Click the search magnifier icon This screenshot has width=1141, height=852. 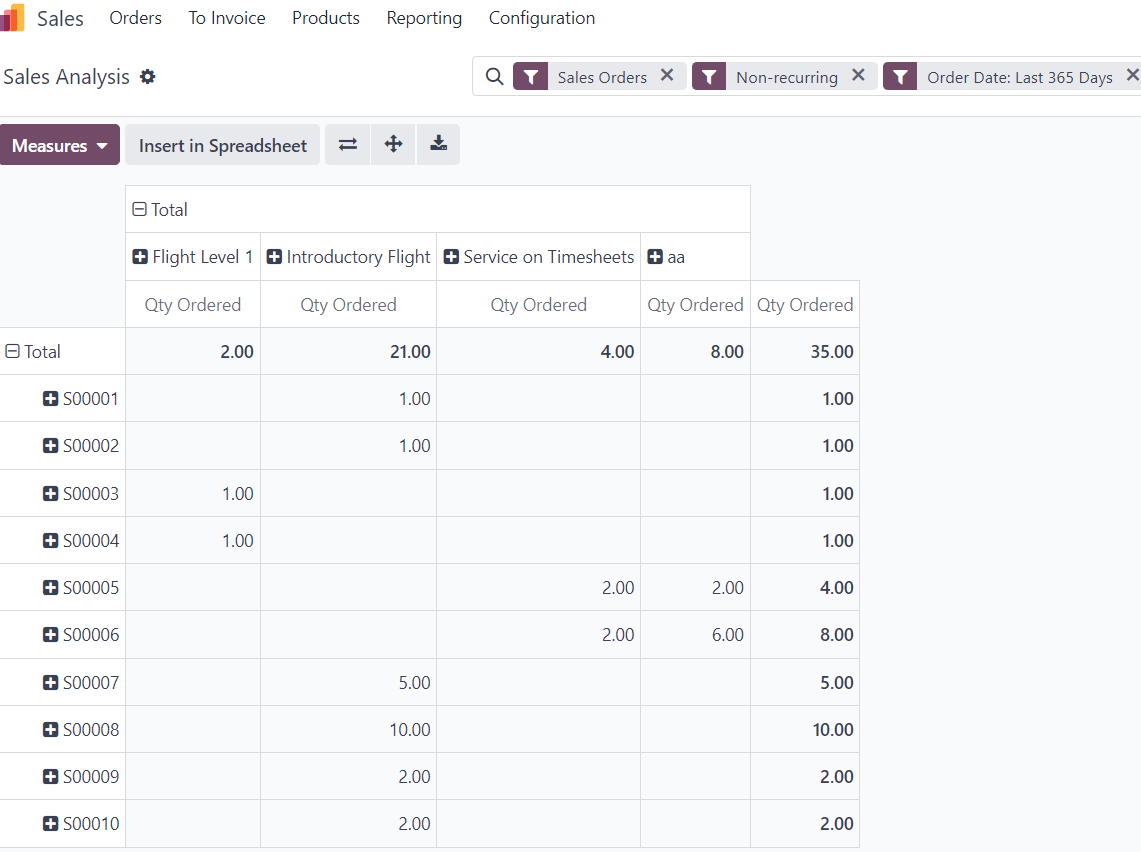click(x=494, y=76)
